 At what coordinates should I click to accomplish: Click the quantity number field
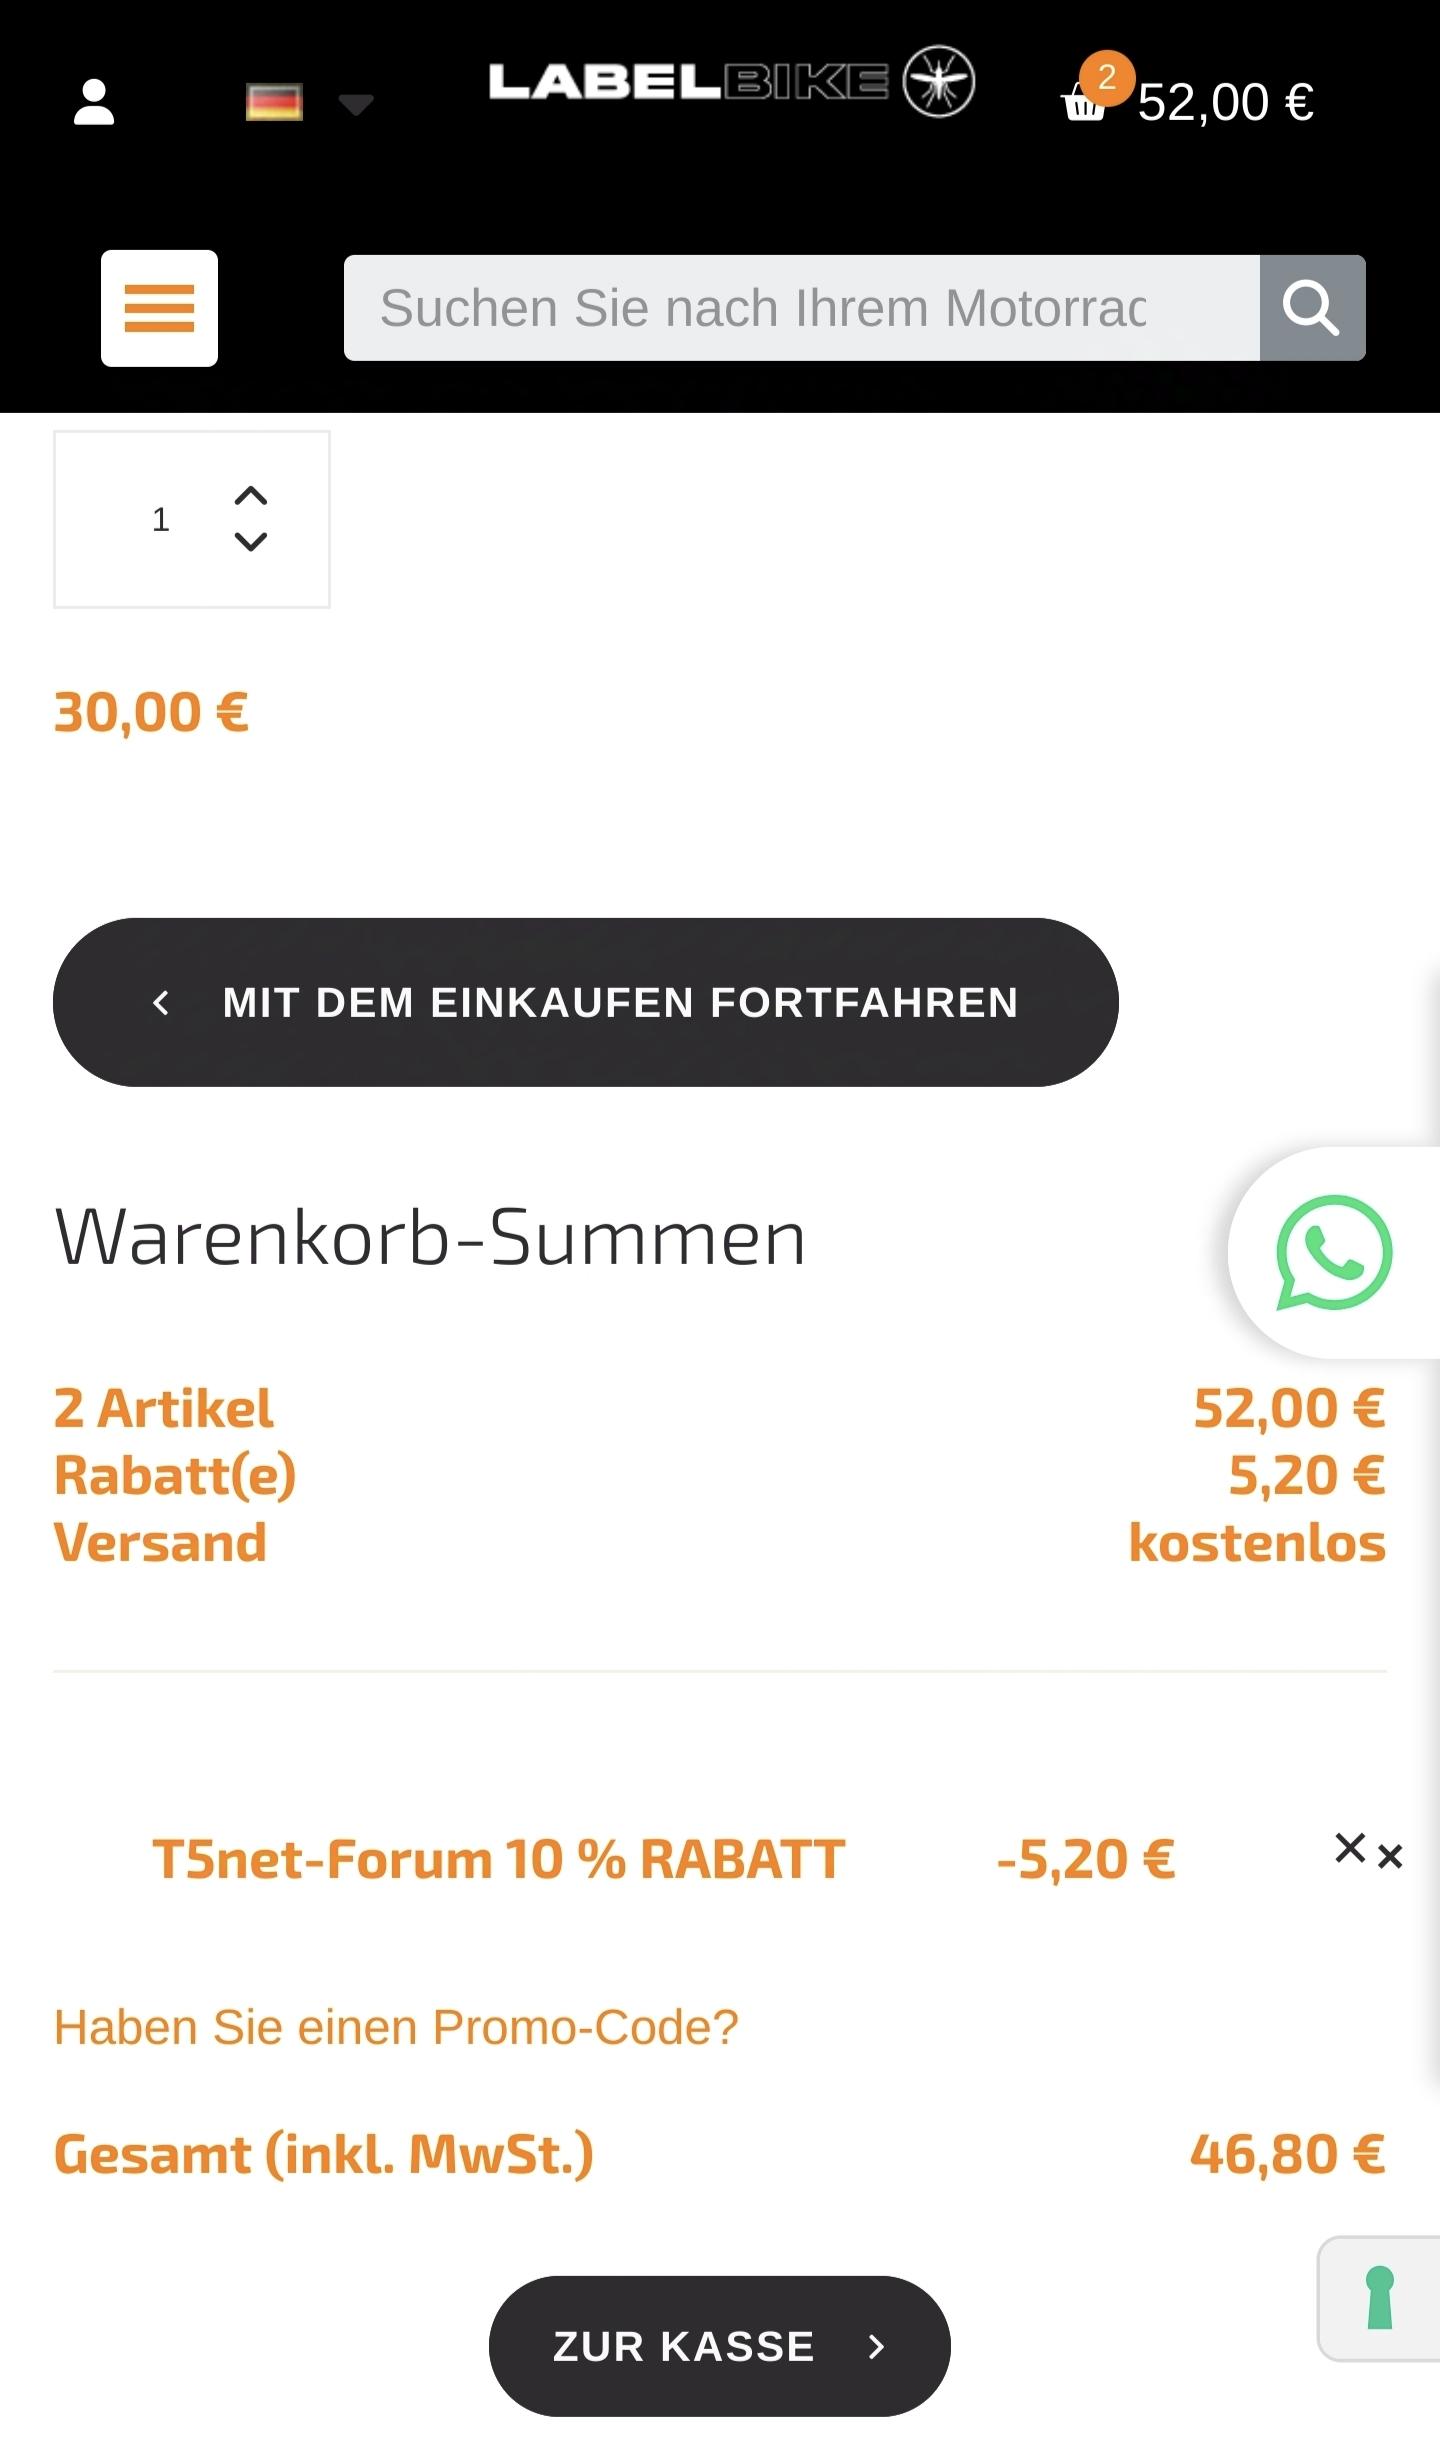point(160,520)
